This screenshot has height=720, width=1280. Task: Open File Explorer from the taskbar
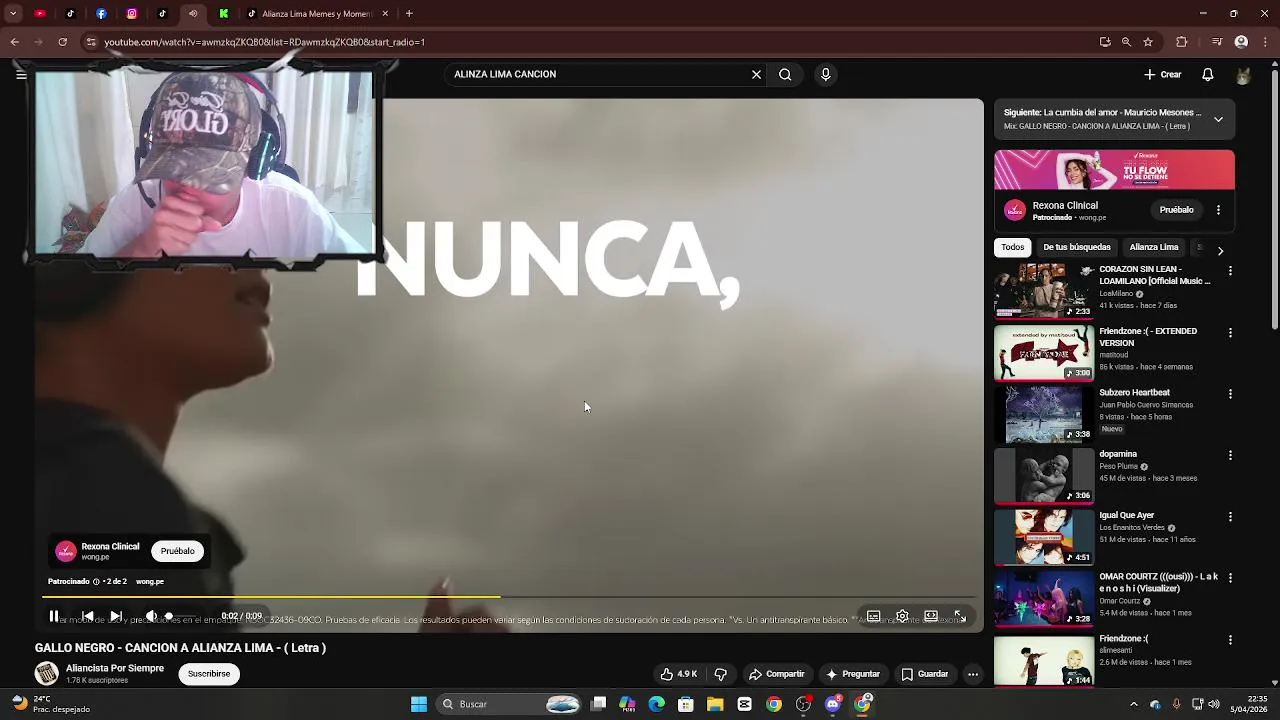click(x=715, y=704)
